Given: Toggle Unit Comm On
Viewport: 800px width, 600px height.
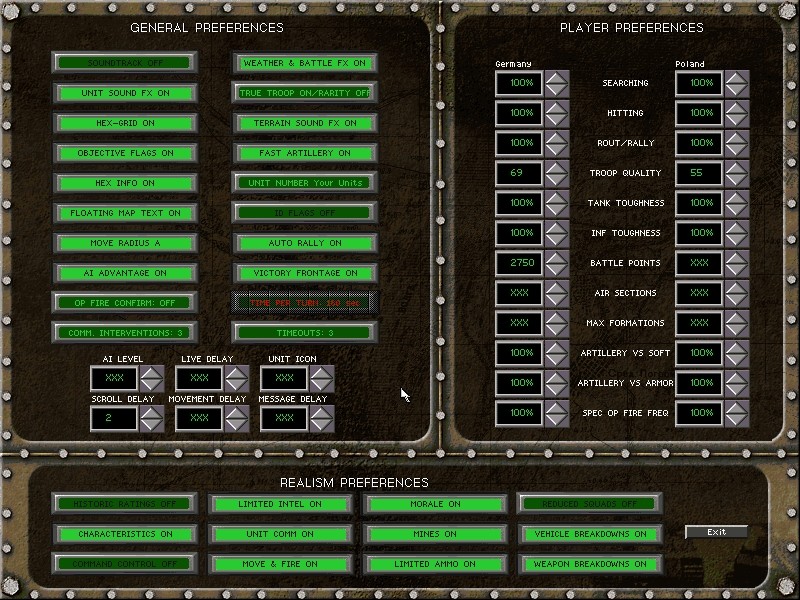Looking at the screenshot, I should (x=280, y=534).
